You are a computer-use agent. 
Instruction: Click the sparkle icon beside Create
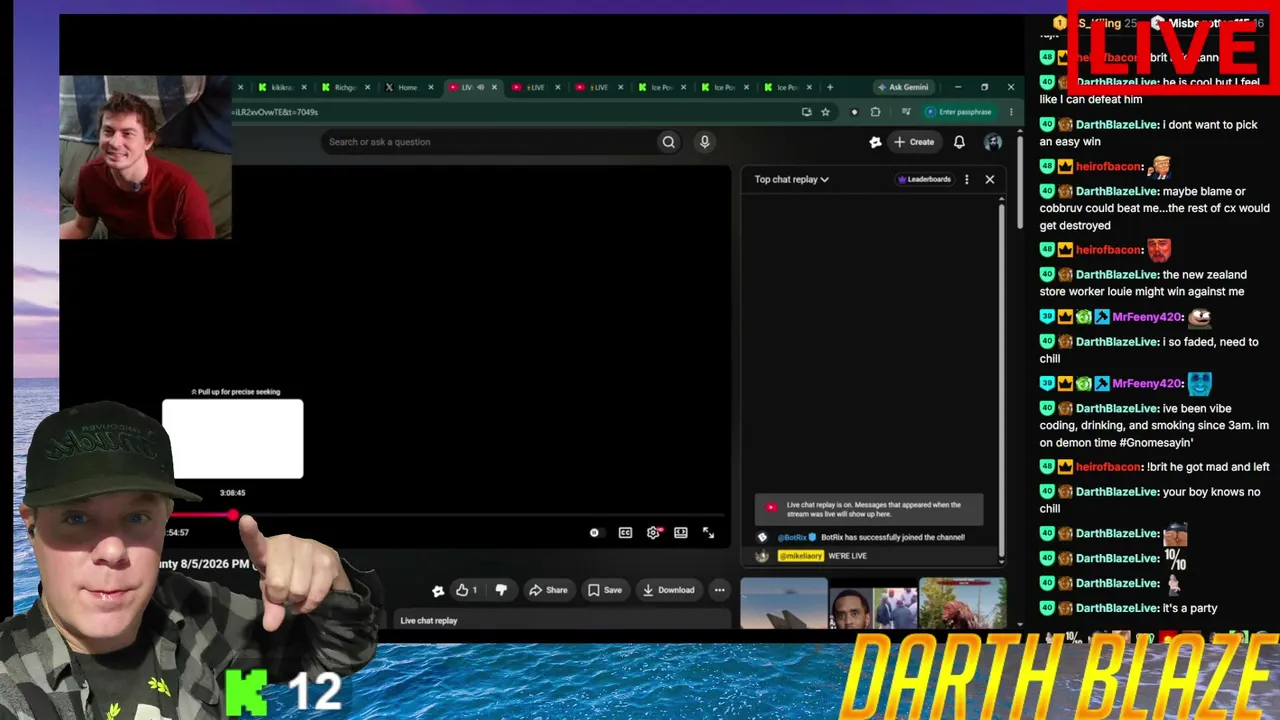tap(875, 142)
